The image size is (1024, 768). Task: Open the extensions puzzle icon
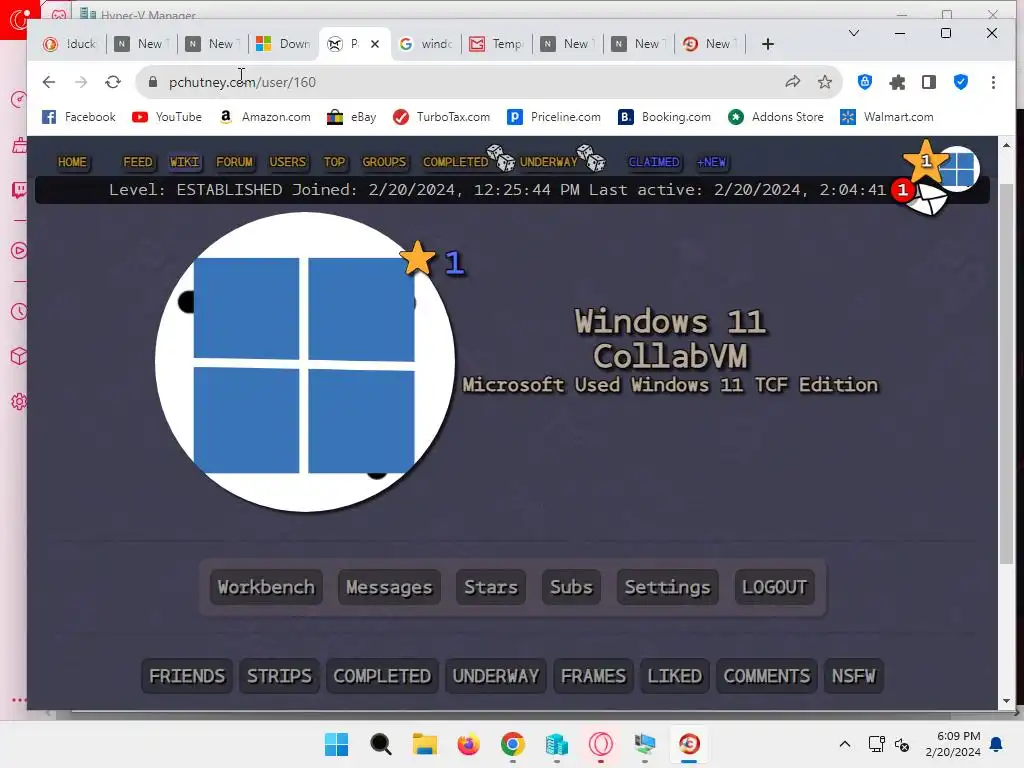click(x=897, y=82)
